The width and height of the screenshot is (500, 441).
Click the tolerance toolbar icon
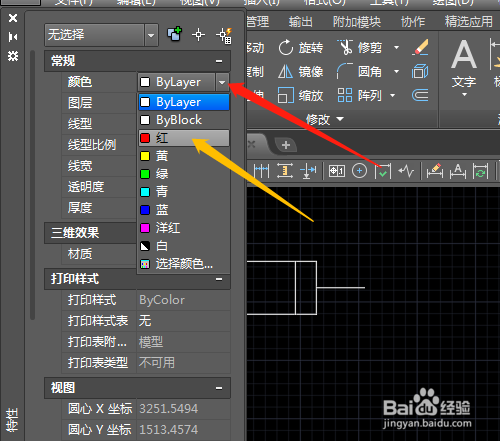337,171
